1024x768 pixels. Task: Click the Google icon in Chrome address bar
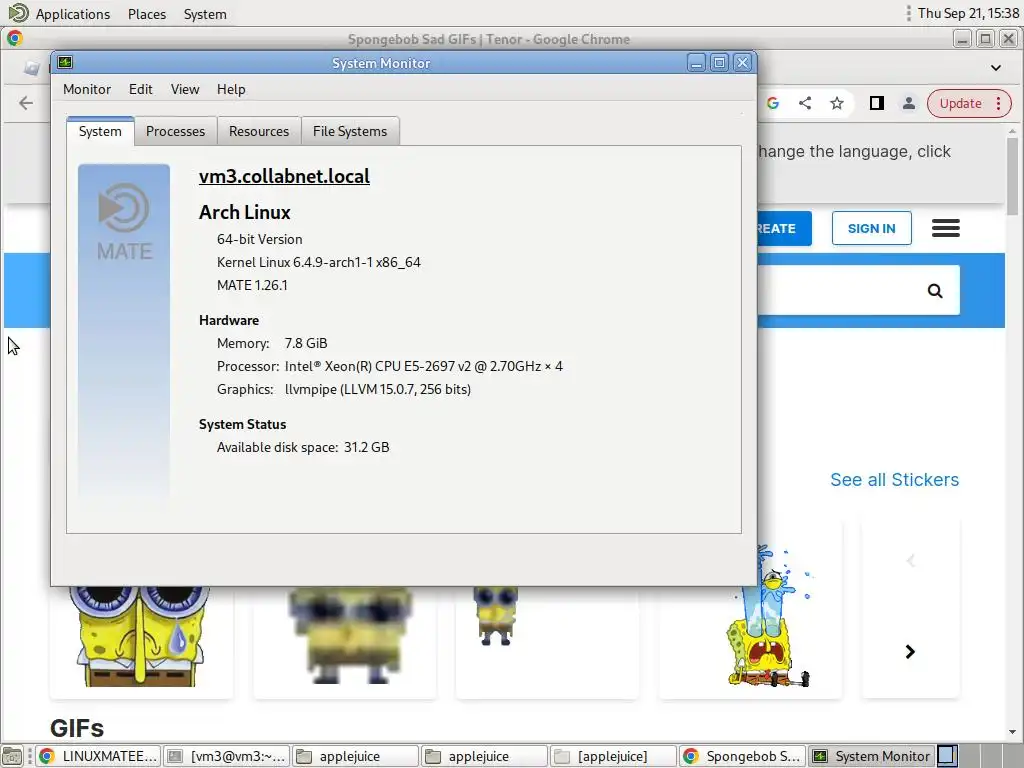[773, 103]
